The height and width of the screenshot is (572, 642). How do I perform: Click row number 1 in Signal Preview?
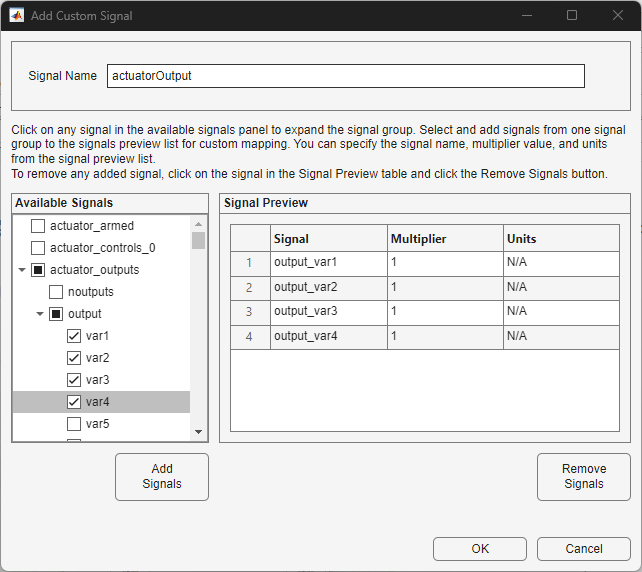250,263
